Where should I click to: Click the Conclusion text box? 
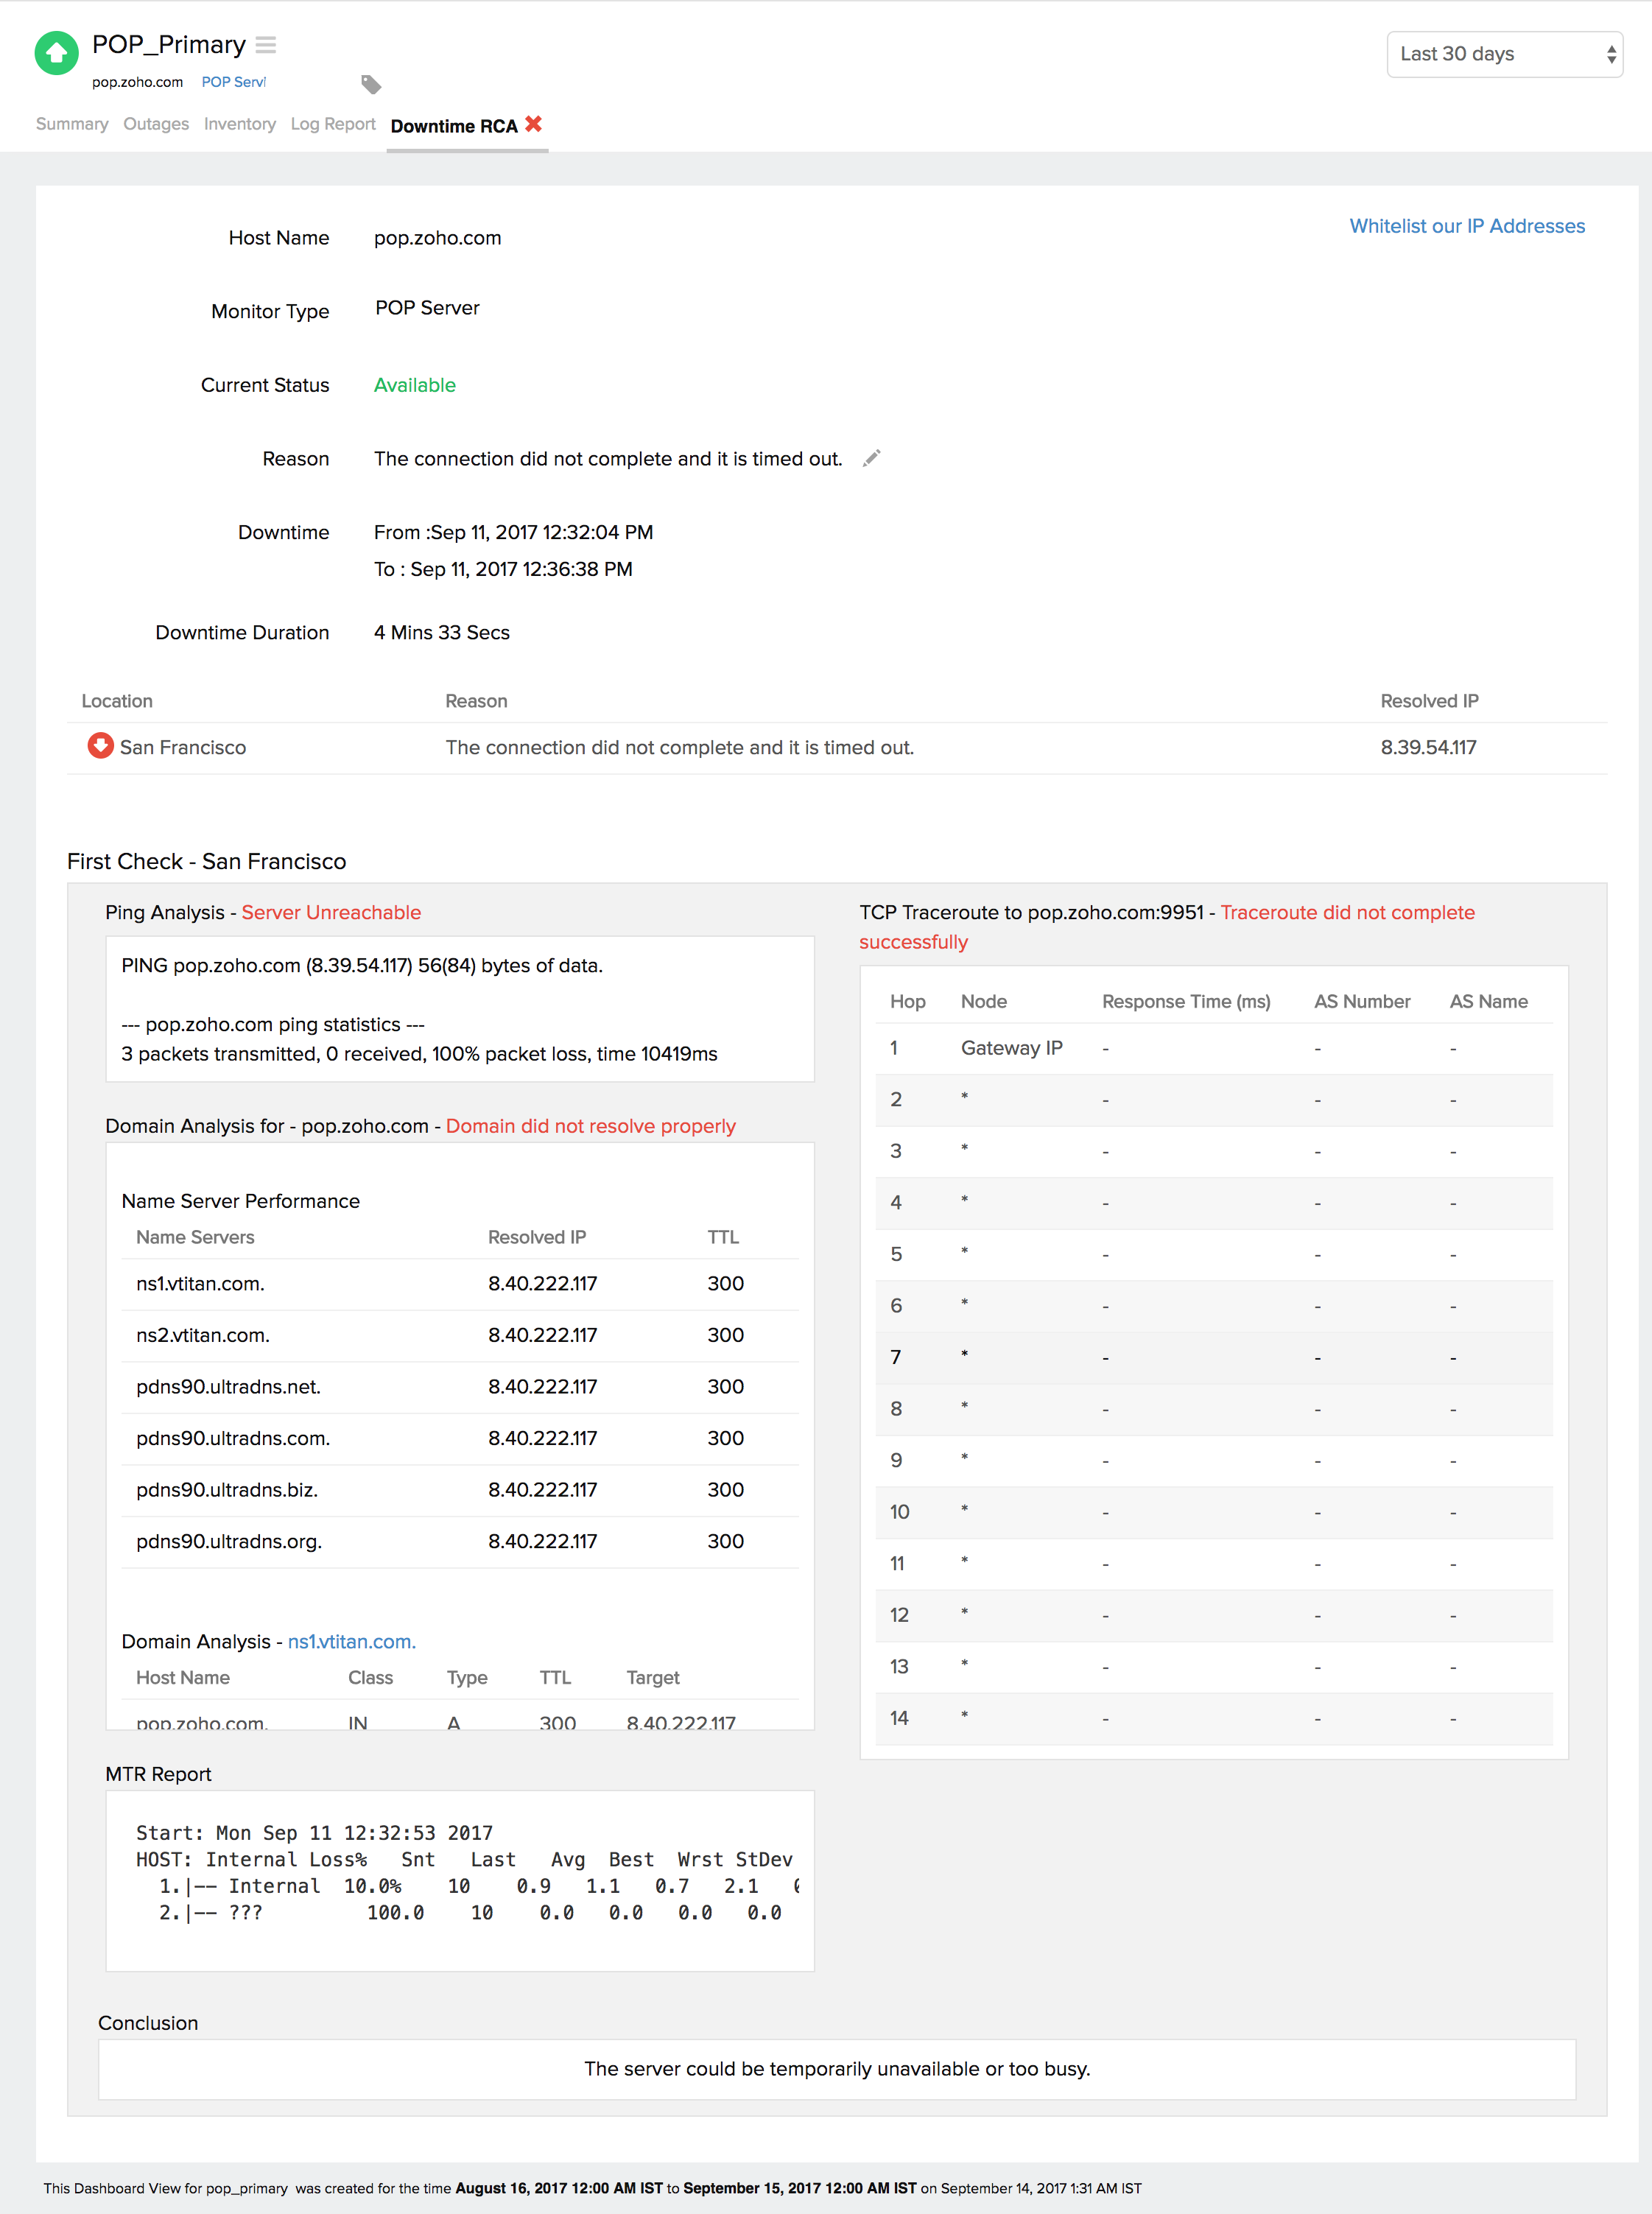tap(836, 2068)
